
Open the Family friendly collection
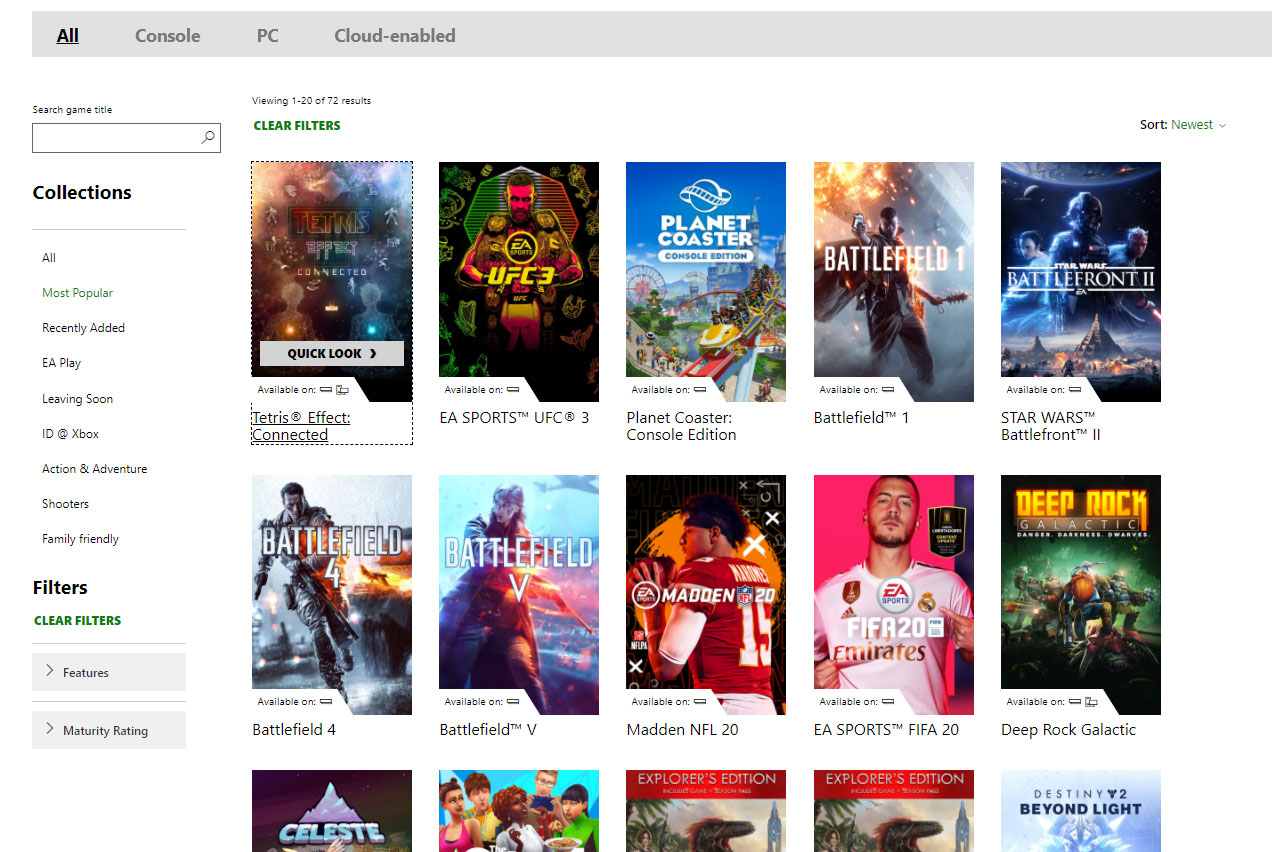[x=80, y=539]
